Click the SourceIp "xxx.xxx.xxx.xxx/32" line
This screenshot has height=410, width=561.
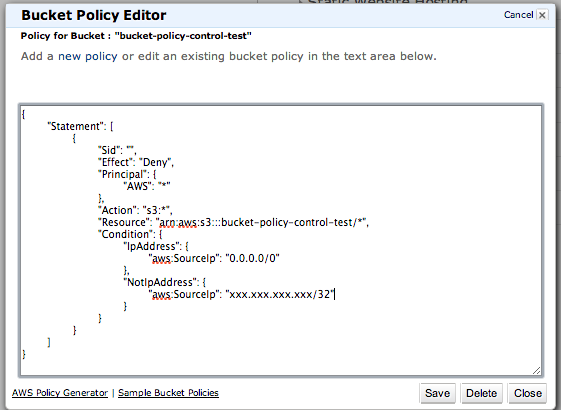coord(242,294)
